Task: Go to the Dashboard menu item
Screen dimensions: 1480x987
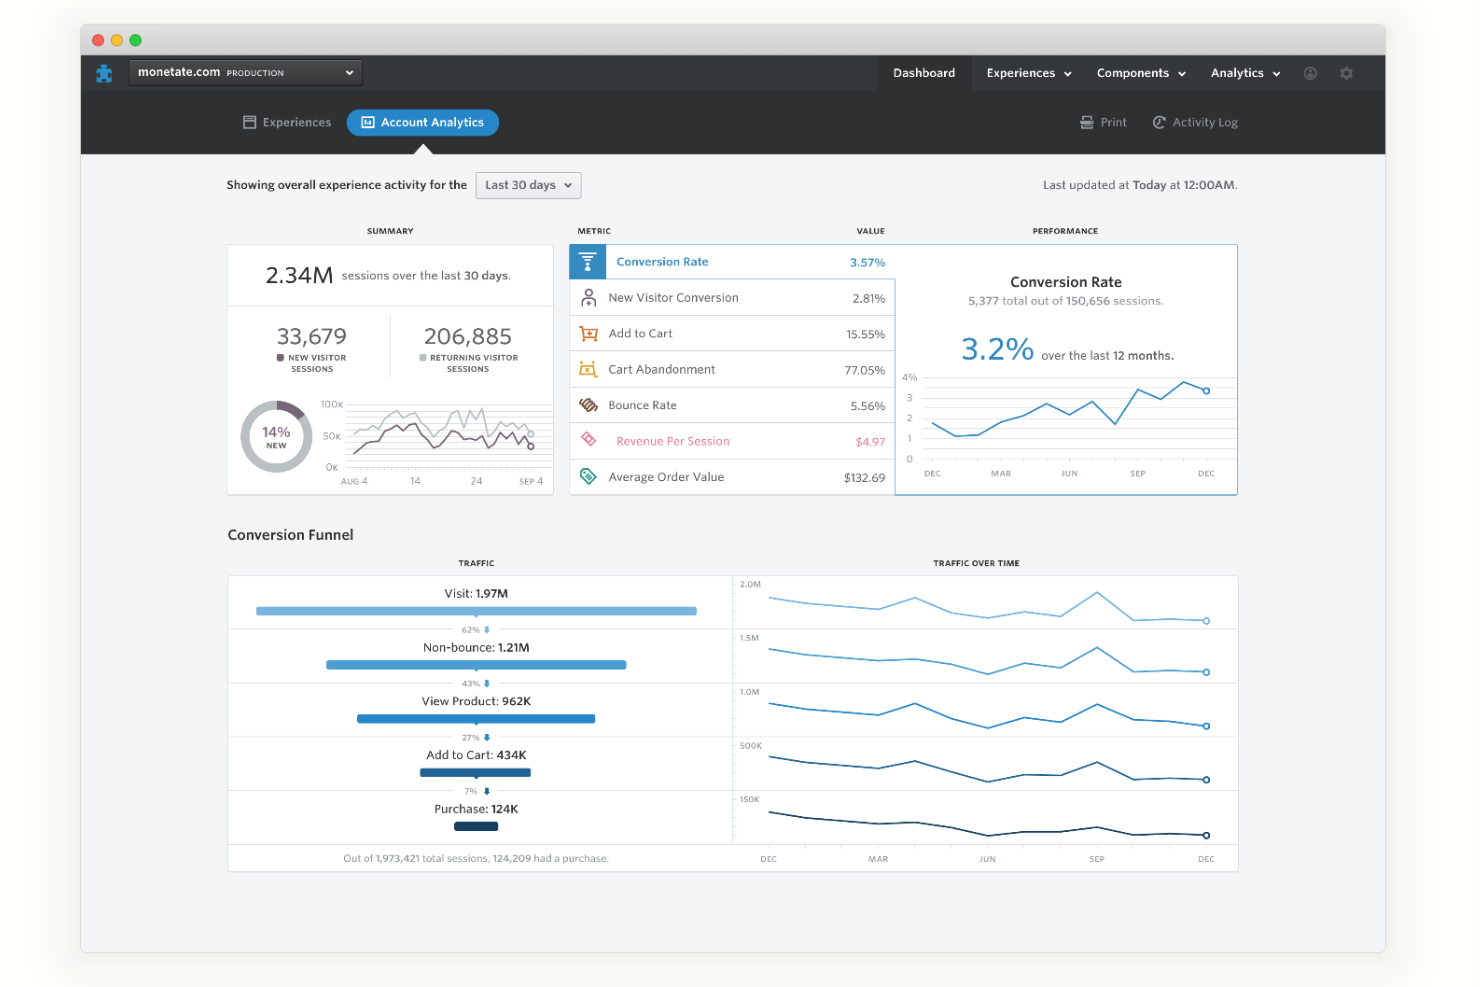Action: 924,73
